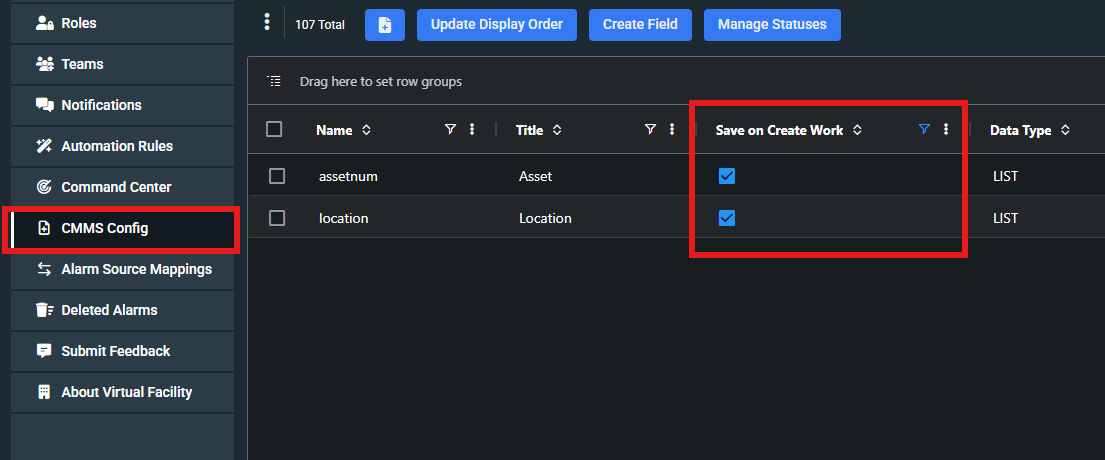The width and height of the screenshot is (1105, 460).
Task: Click the Manage Statuses button
Action: 772,25
